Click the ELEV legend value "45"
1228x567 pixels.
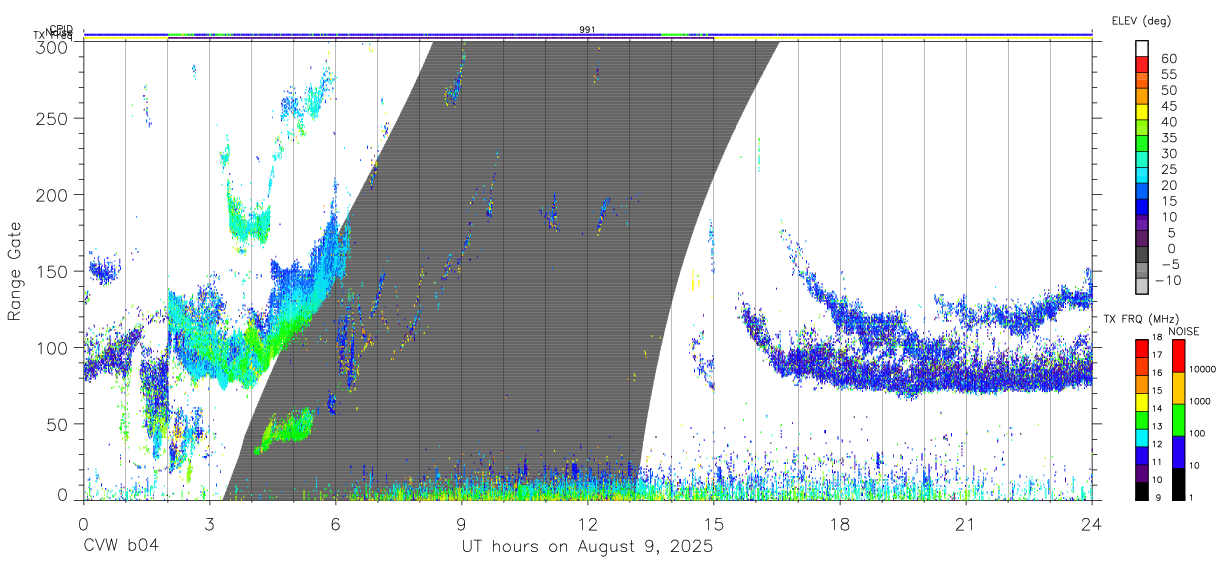[x=1168, y=105]
